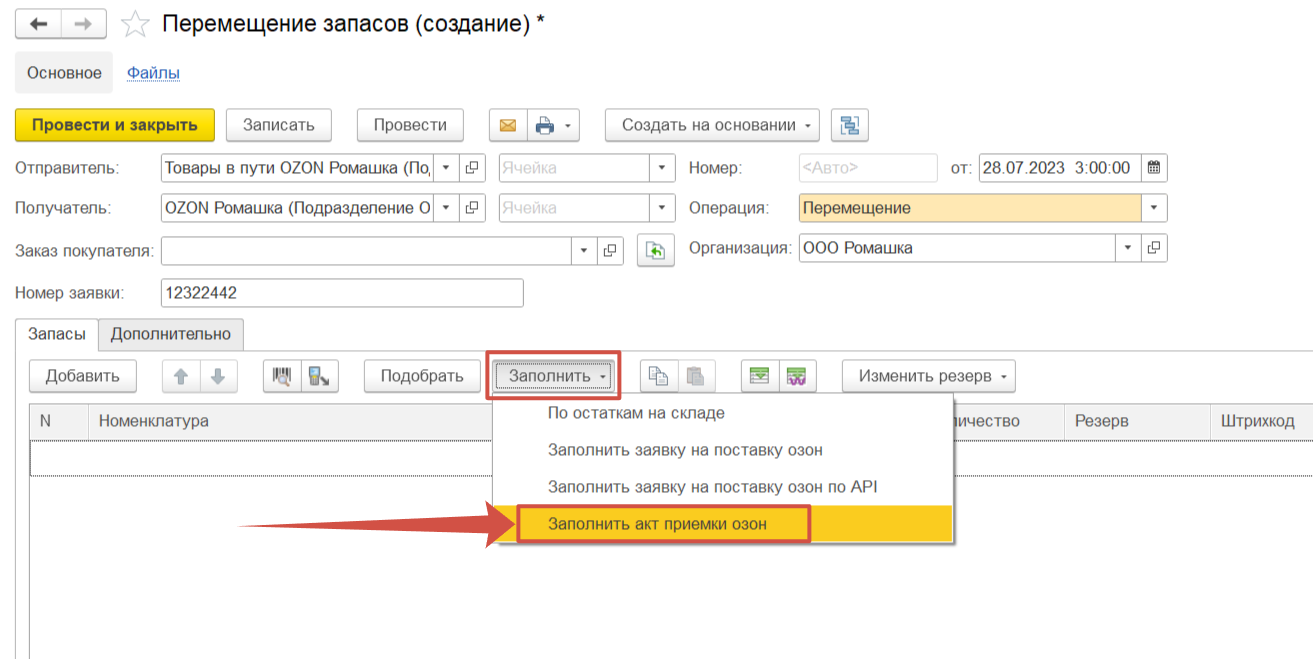Click the back navigation arrow
Screen dimensions: 1313x659
[39, 23]
